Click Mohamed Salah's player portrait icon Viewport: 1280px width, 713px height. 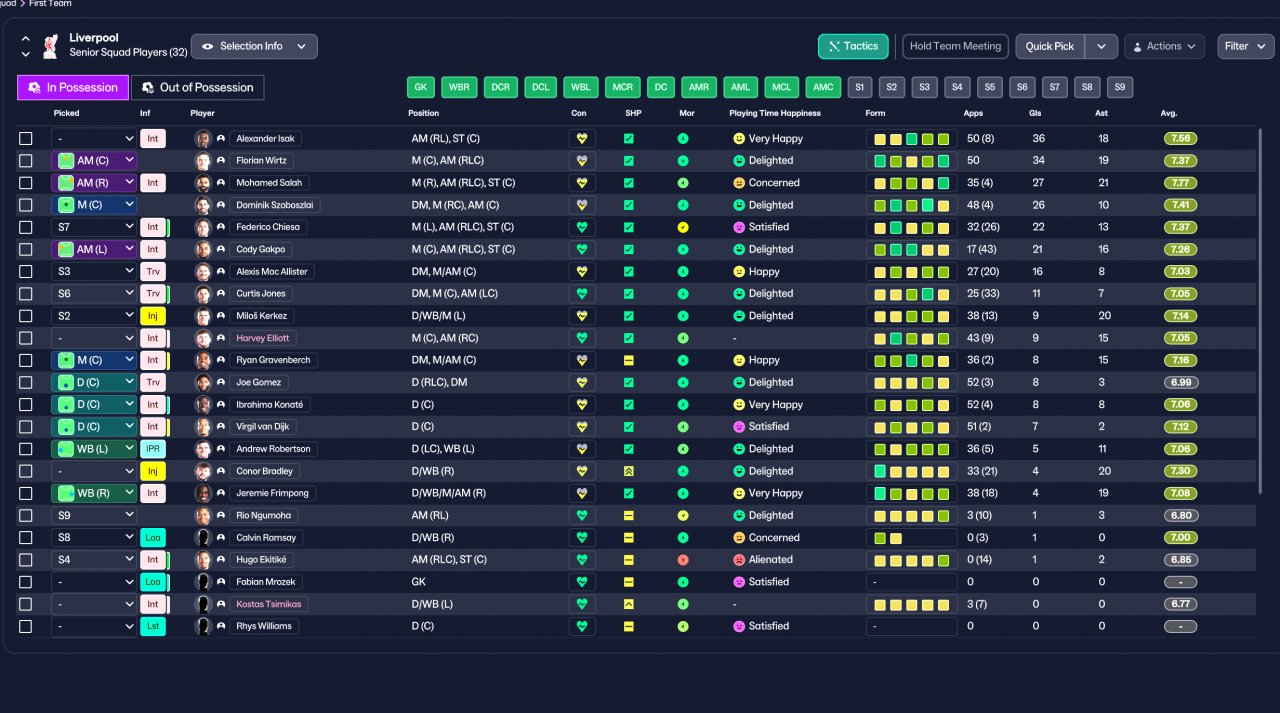203,183
